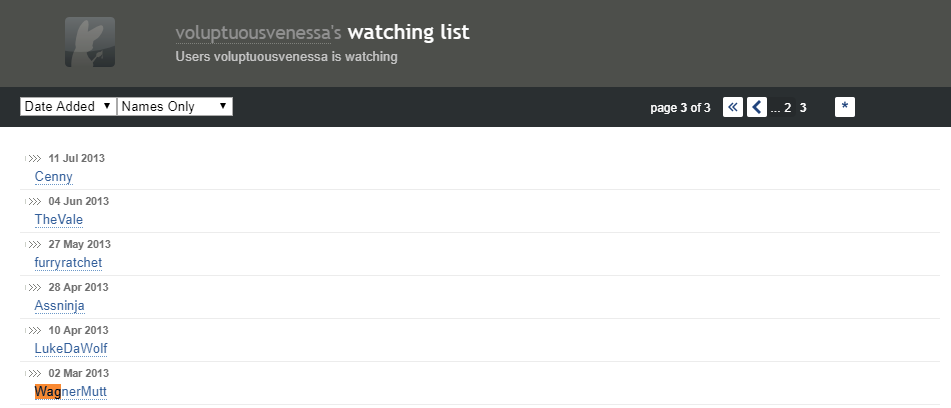Open the Date Added sort dropdown
The image size is (951, 408).
[x=68, y=107]
